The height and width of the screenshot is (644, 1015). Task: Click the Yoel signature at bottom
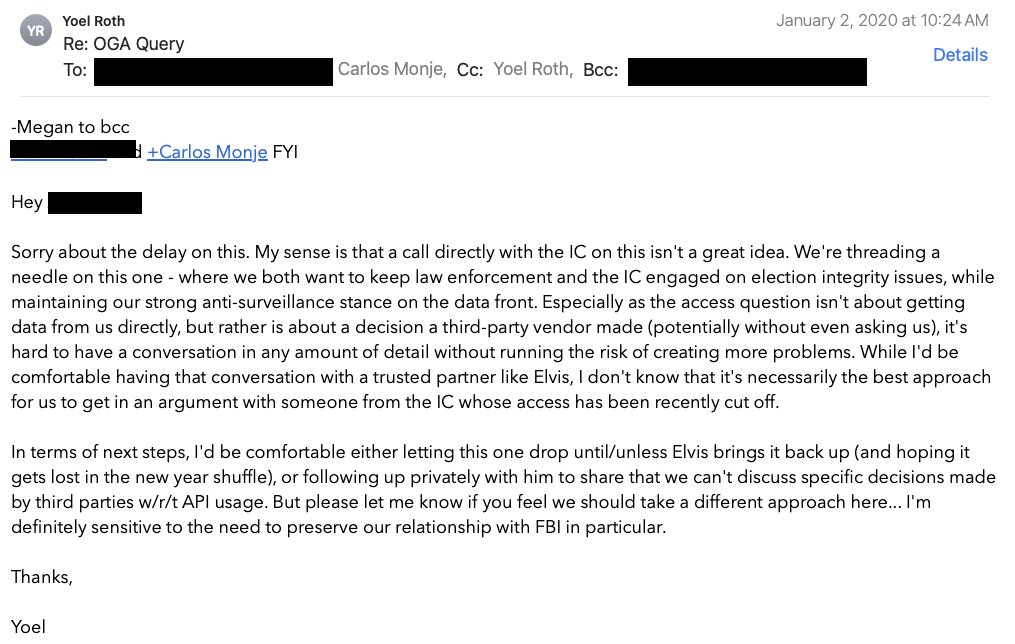click(29, 628)
